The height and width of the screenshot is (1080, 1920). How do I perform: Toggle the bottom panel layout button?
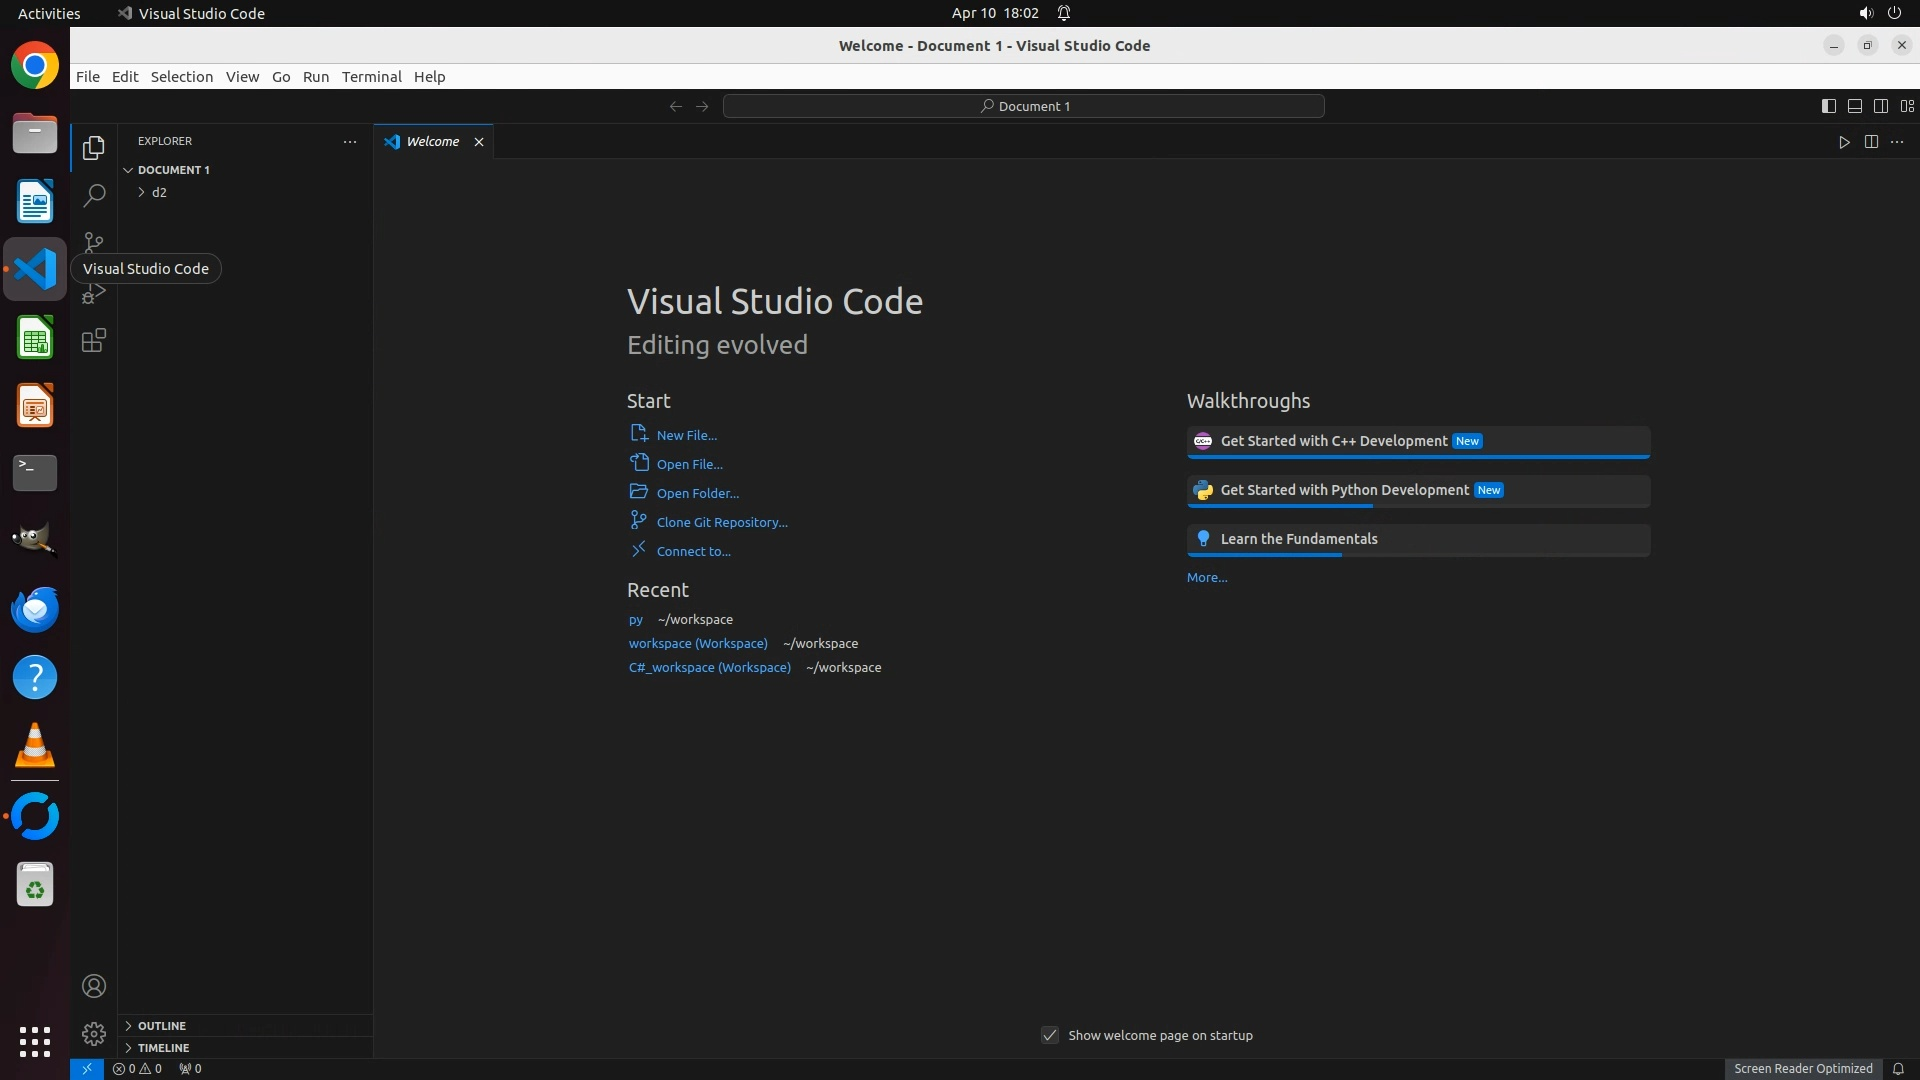coord(1854,106)
